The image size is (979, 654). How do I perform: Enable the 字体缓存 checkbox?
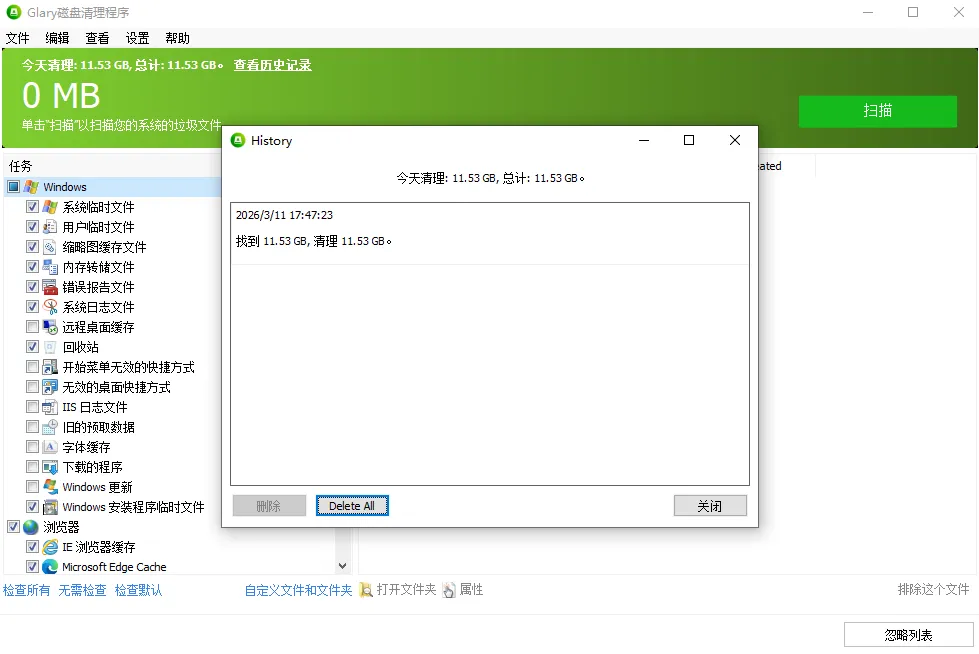click(x=32, y=446)
